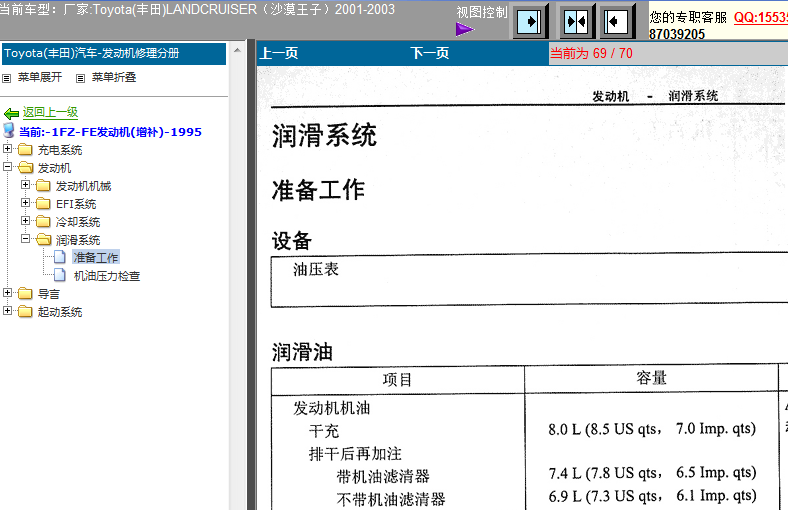Viewport: 788px width, 510px height.
Task: Expand the 起动系统 tree node
Action: pyautogui.click(x=8, y=311)
